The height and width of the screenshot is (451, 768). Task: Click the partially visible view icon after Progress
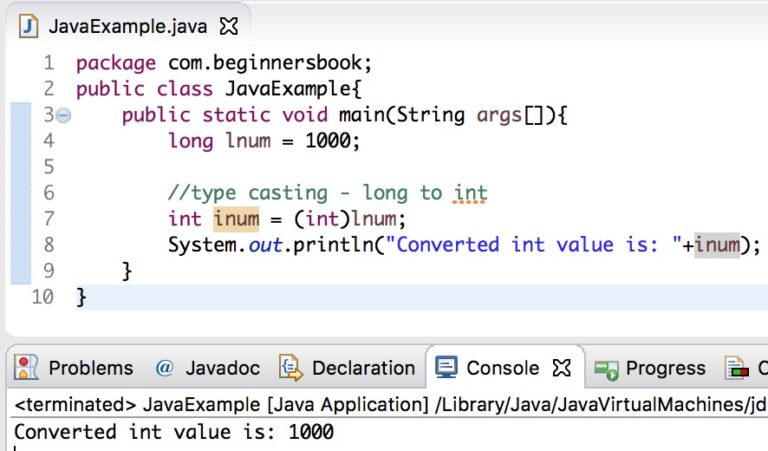(737, 368)
